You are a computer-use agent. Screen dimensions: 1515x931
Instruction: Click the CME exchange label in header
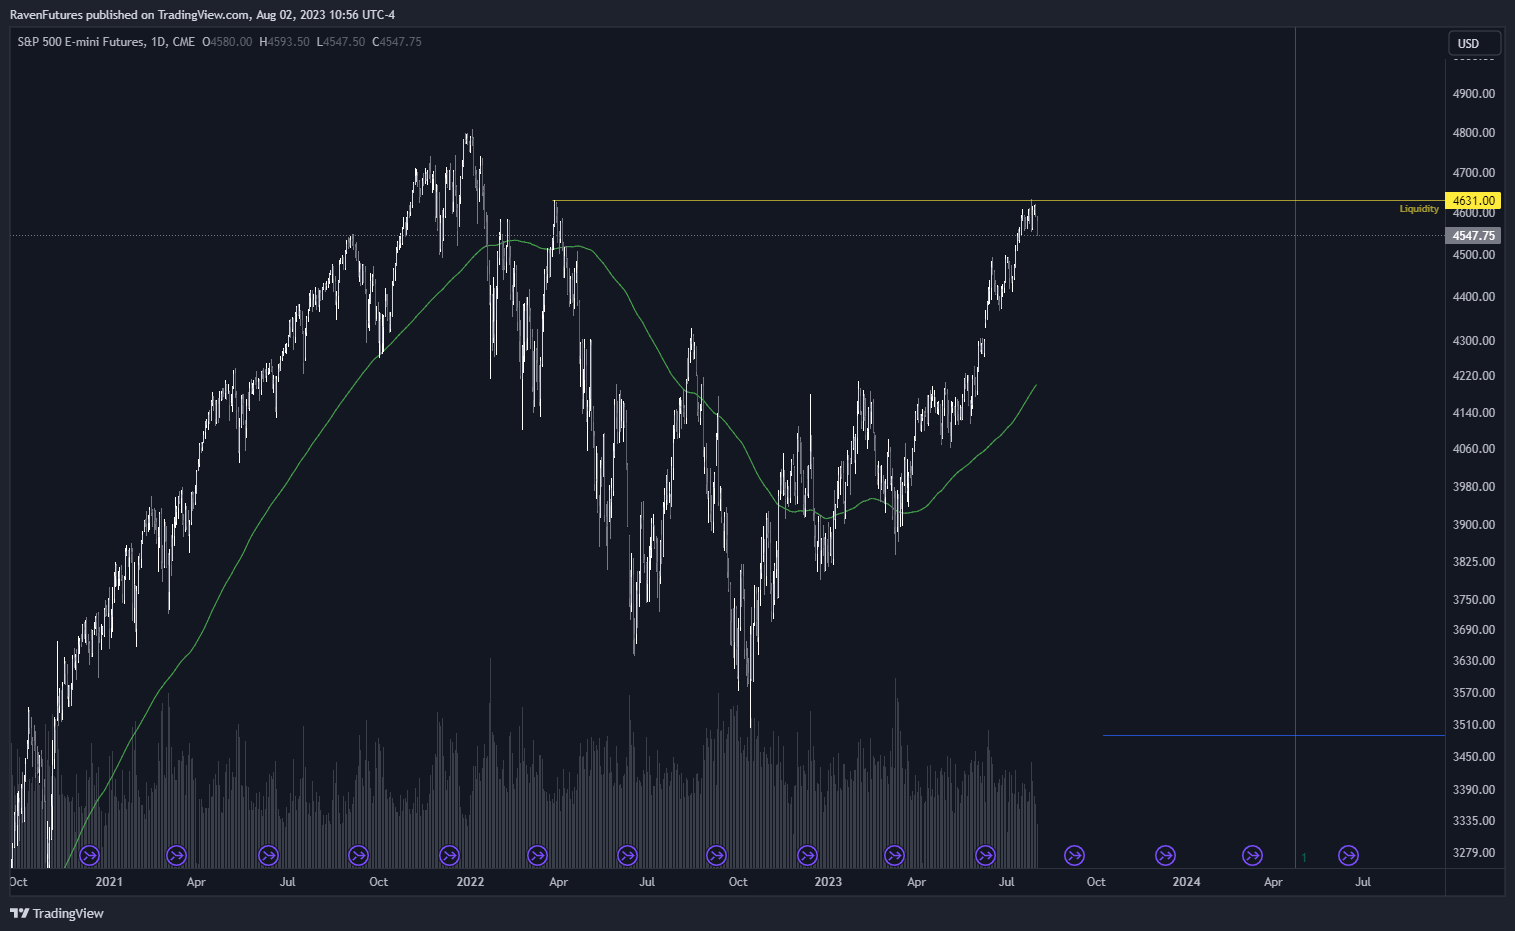click(x=184, y=42)
